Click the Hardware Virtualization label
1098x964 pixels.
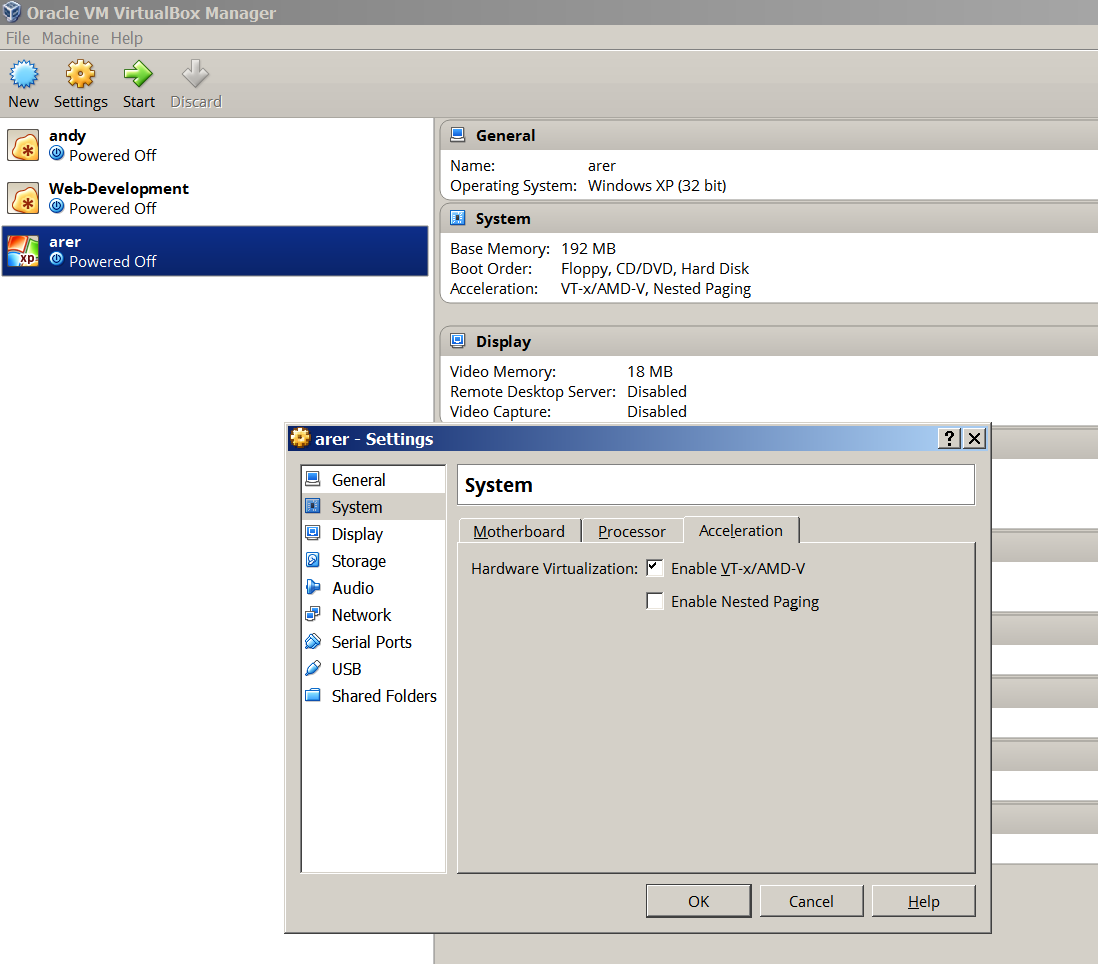(554, 568)
